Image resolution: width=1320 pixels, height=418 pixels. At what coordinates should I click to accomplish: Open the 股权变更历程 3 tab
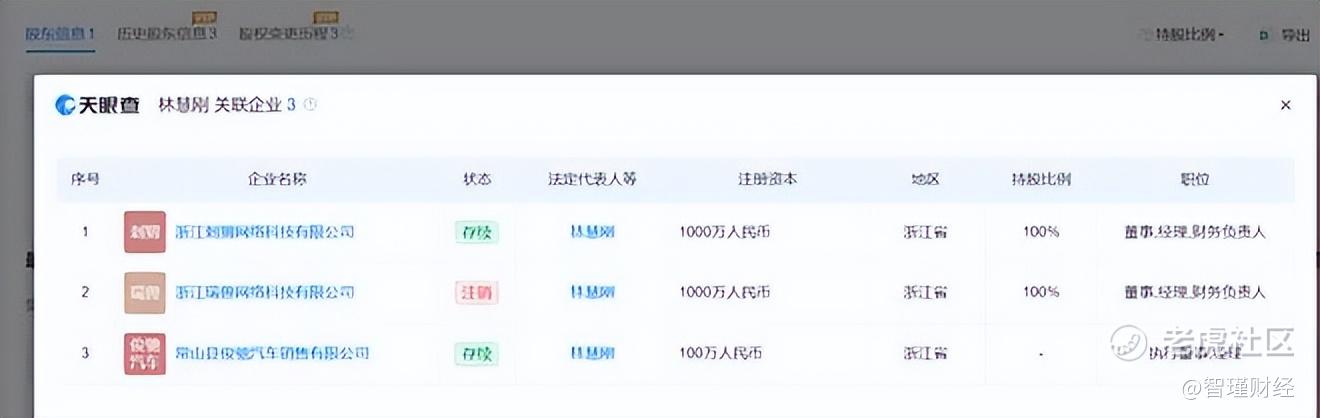tap(296, 34)
